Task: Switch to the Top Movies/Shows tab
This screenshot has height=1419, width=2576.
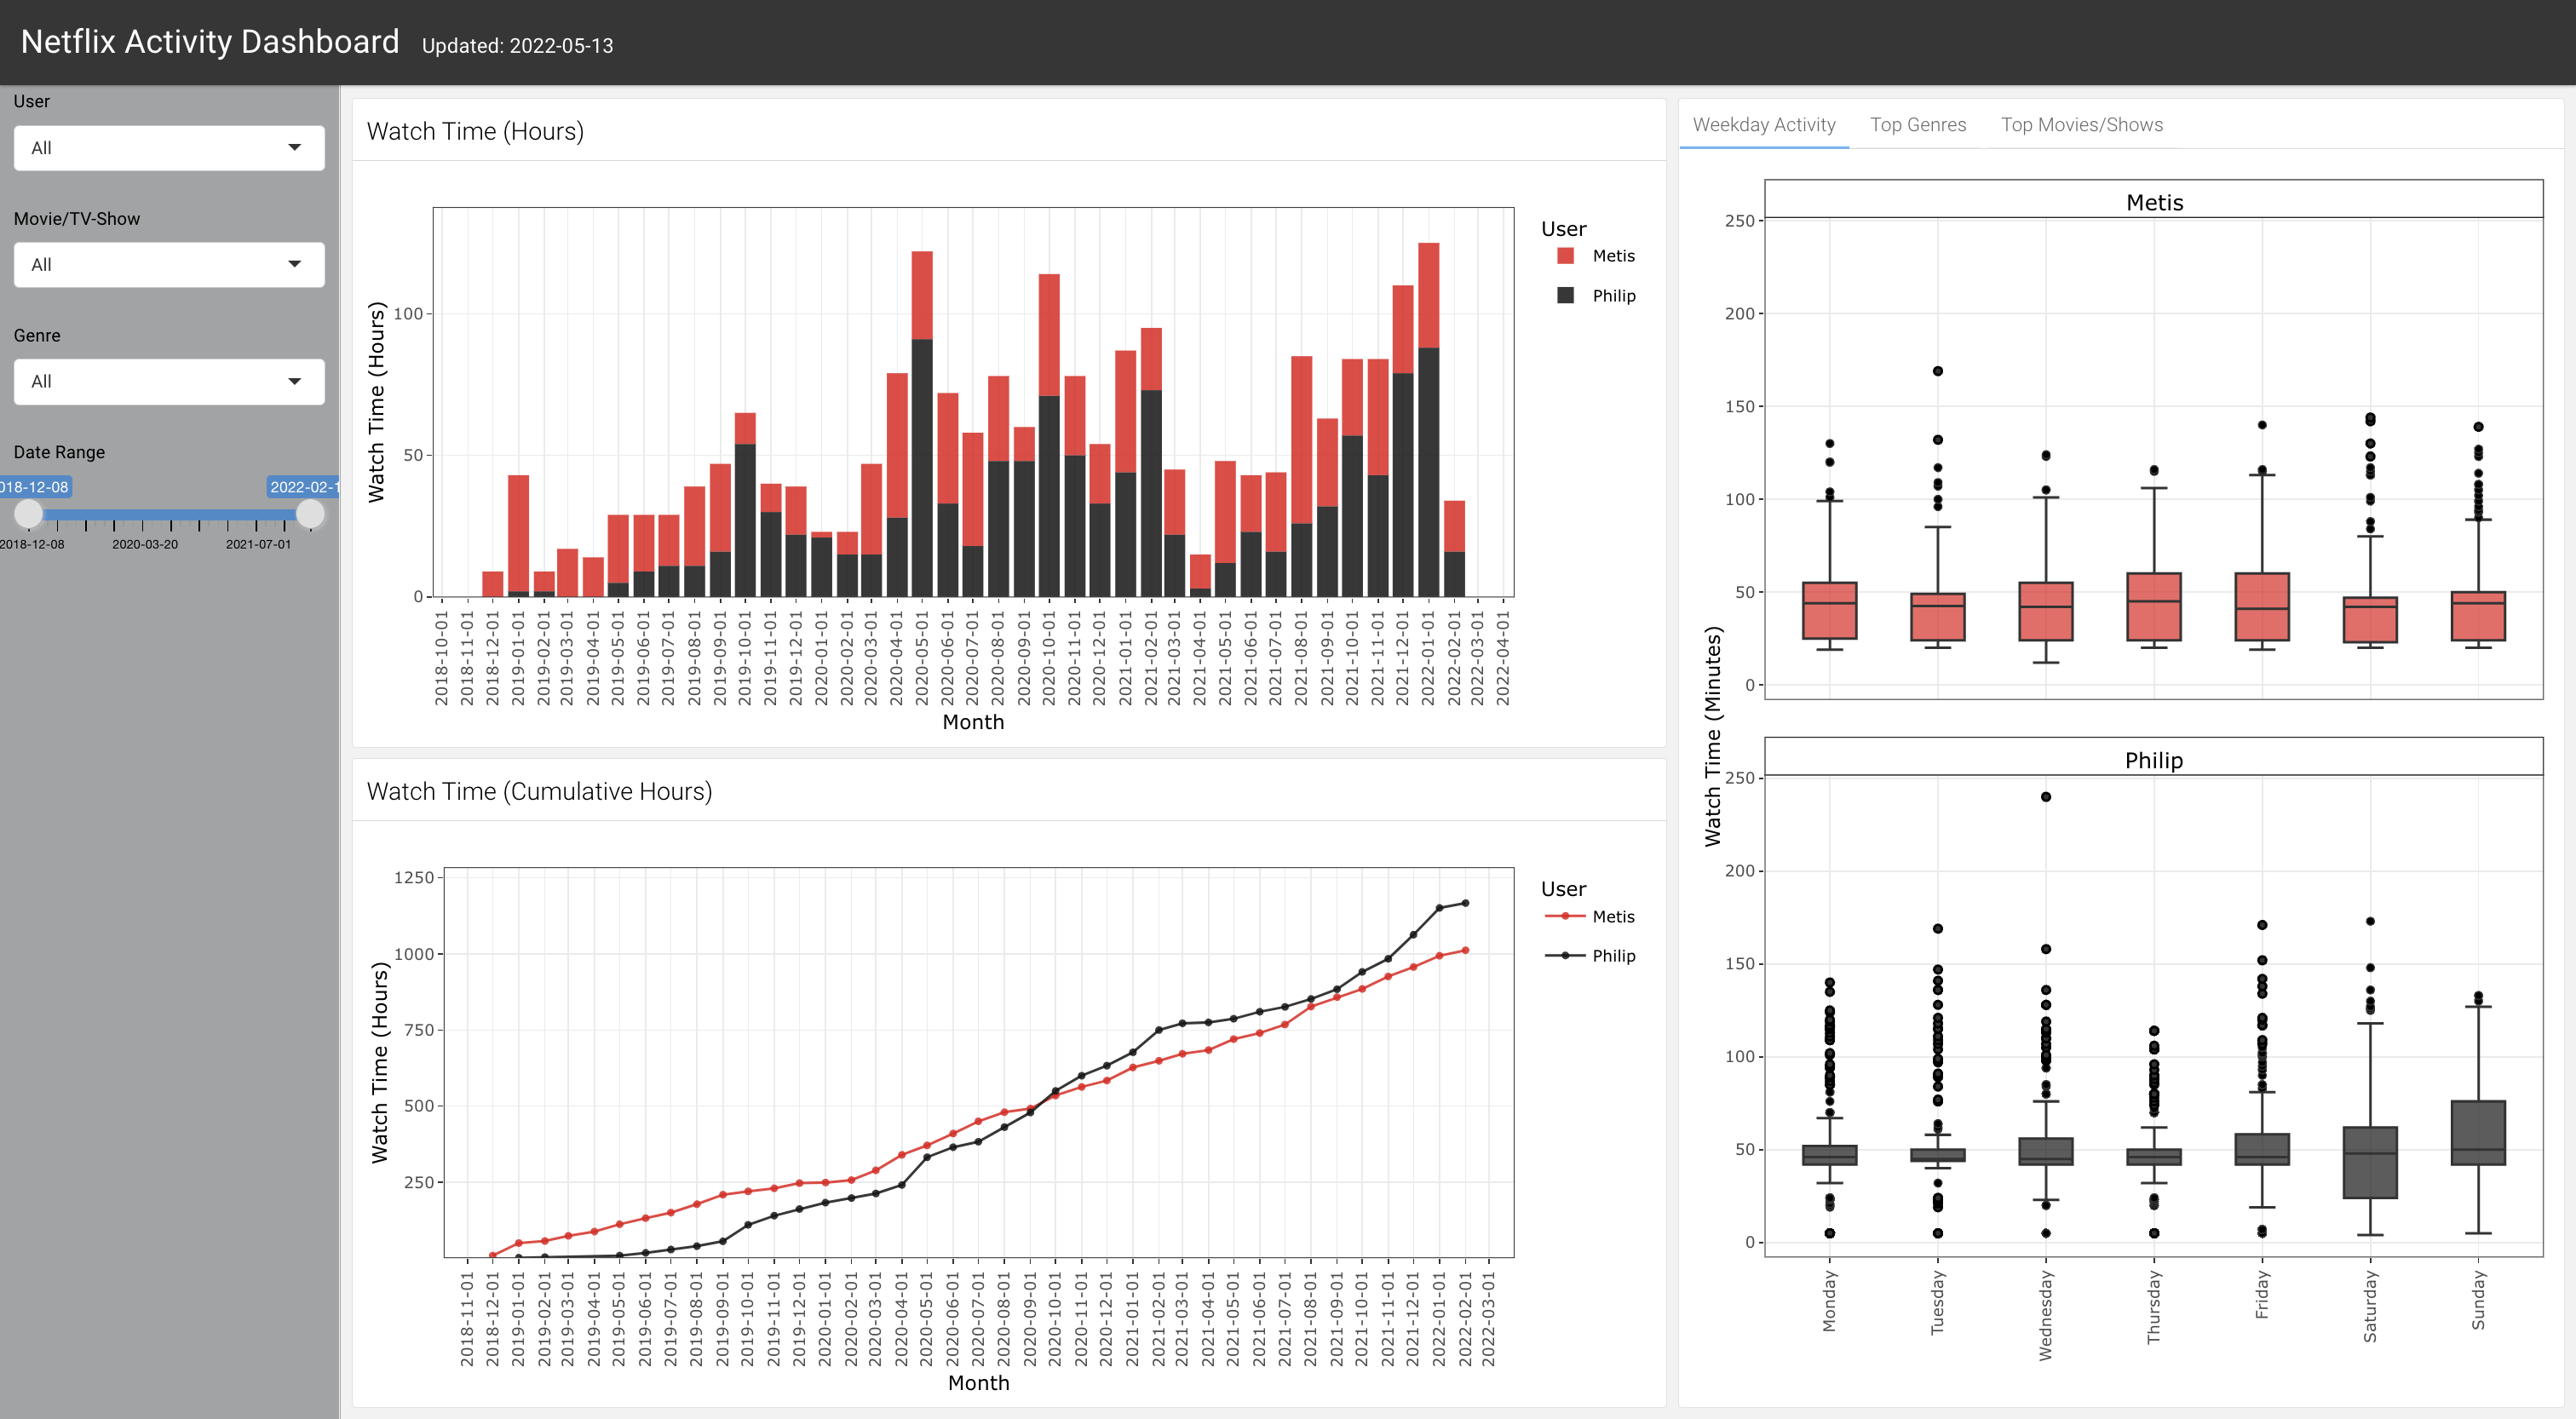Action: point(2082,125)
